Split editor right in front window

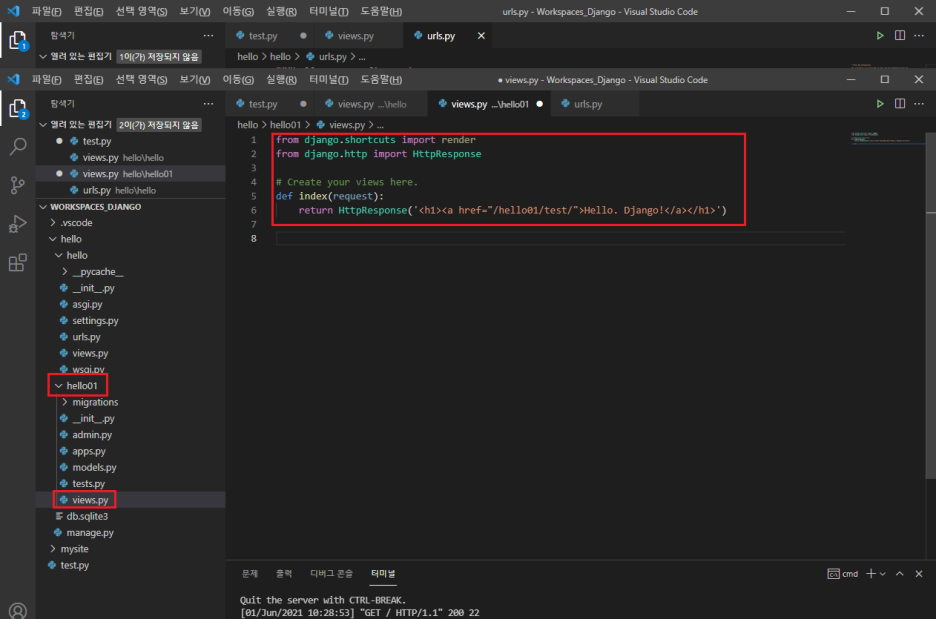tap(900, 104)
